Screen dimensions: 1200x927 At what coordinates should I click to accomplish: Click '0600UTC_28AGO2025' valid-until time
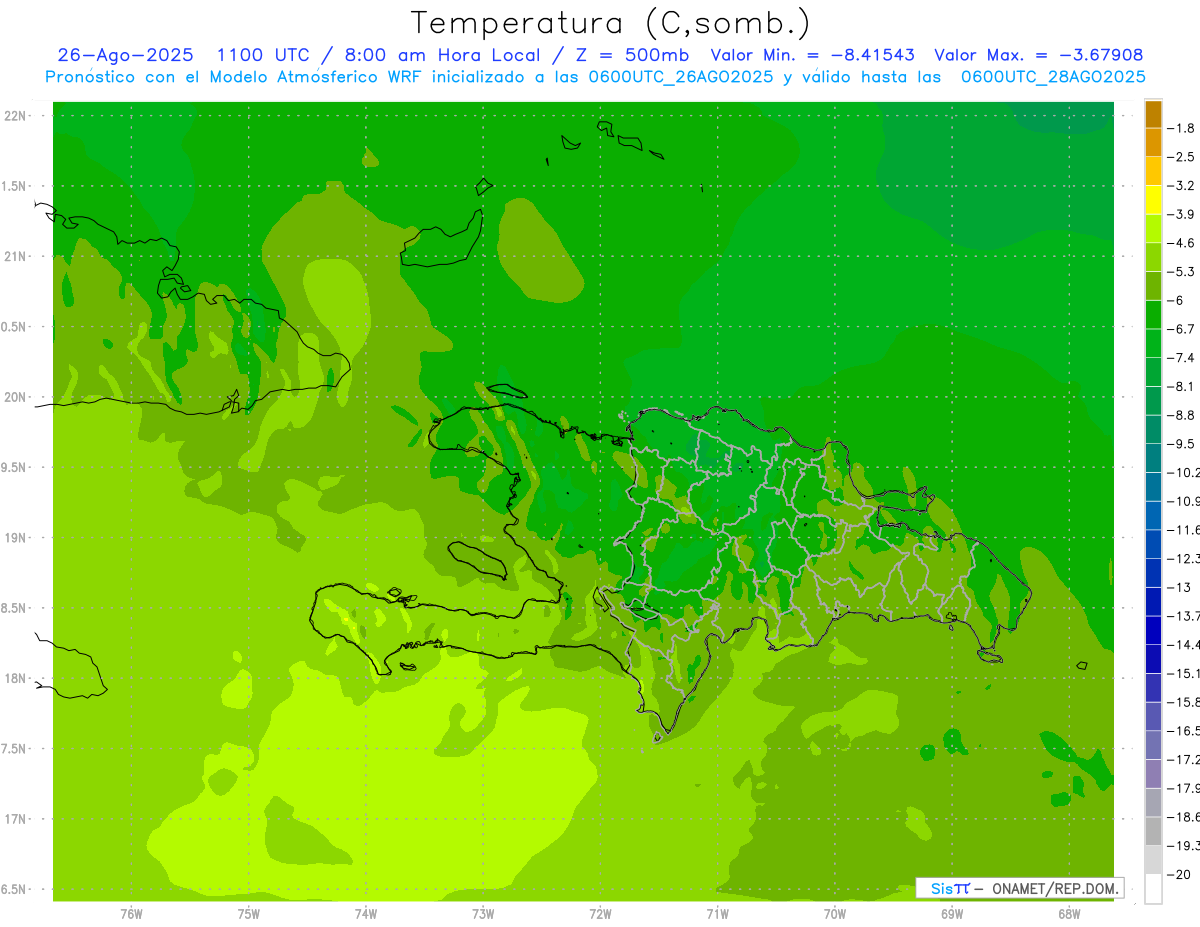coord(1053,77)
